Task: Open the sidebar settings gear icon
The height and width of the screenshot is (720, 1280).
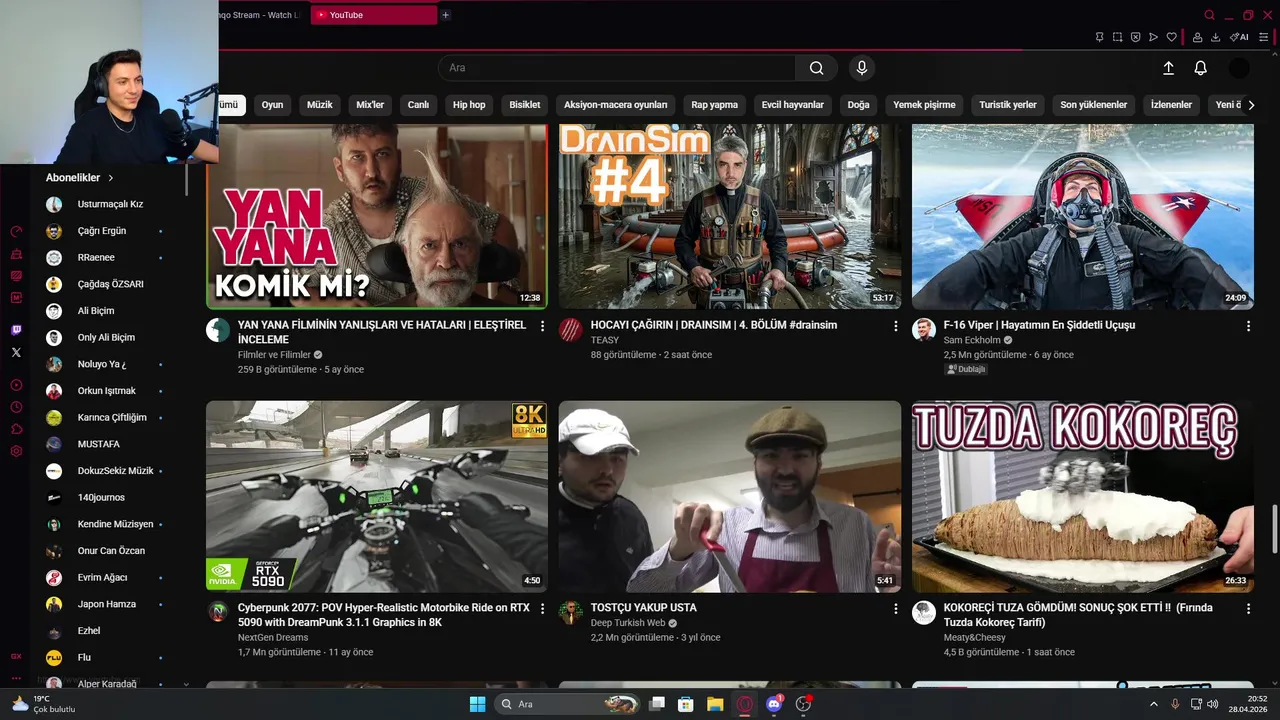Action: point(16,451)
